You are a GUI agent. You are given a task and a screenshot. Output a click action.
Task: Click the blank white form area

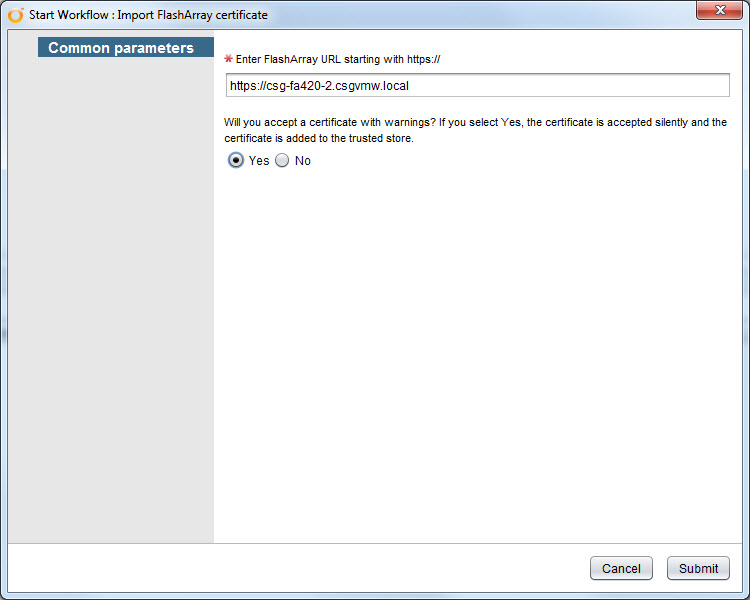coord(477,354)
